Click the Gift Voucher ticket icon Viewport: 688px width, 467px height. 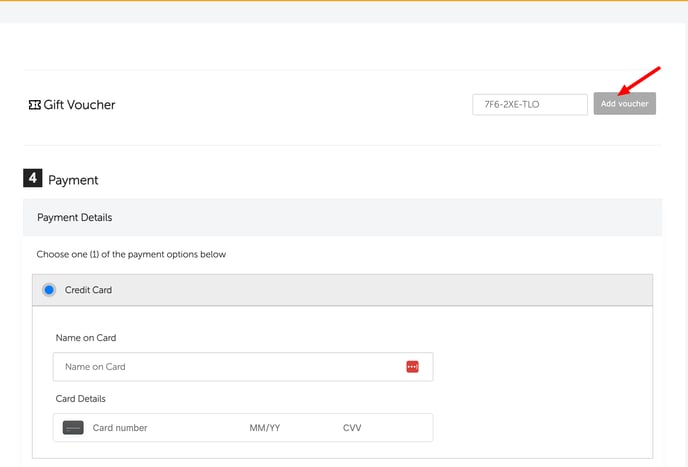click(35, 105)
